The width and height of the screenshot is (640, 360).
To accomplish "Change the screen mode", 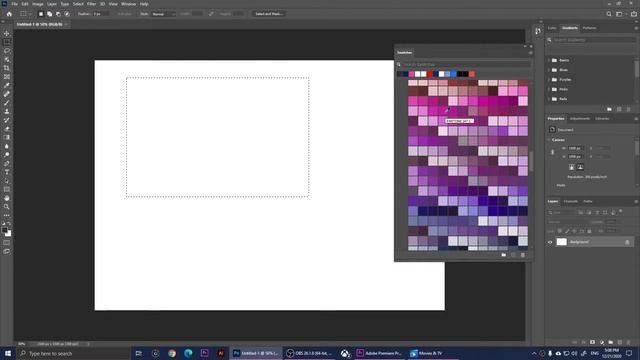I will click(x=7, y=251).
